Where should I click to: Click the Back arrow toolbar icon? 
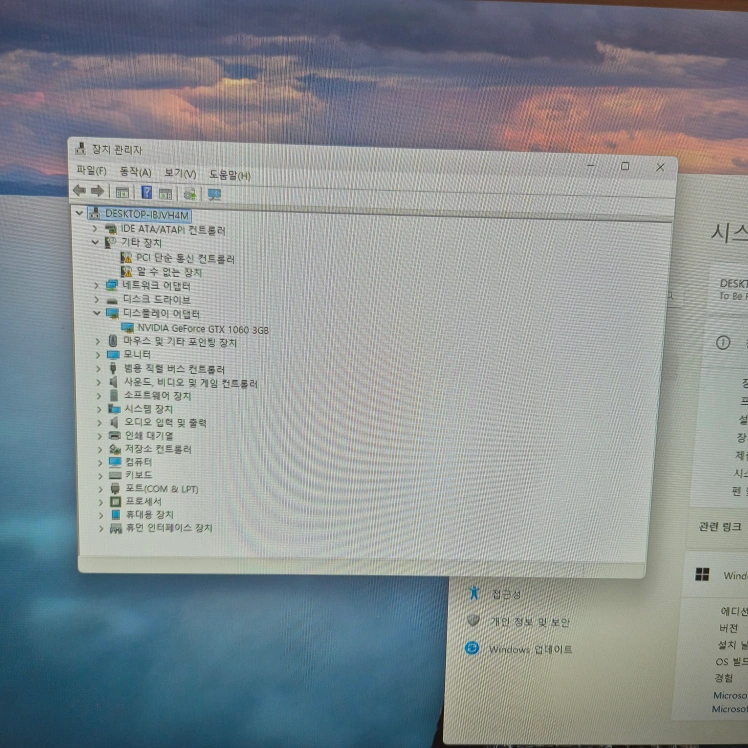(79, 191)
